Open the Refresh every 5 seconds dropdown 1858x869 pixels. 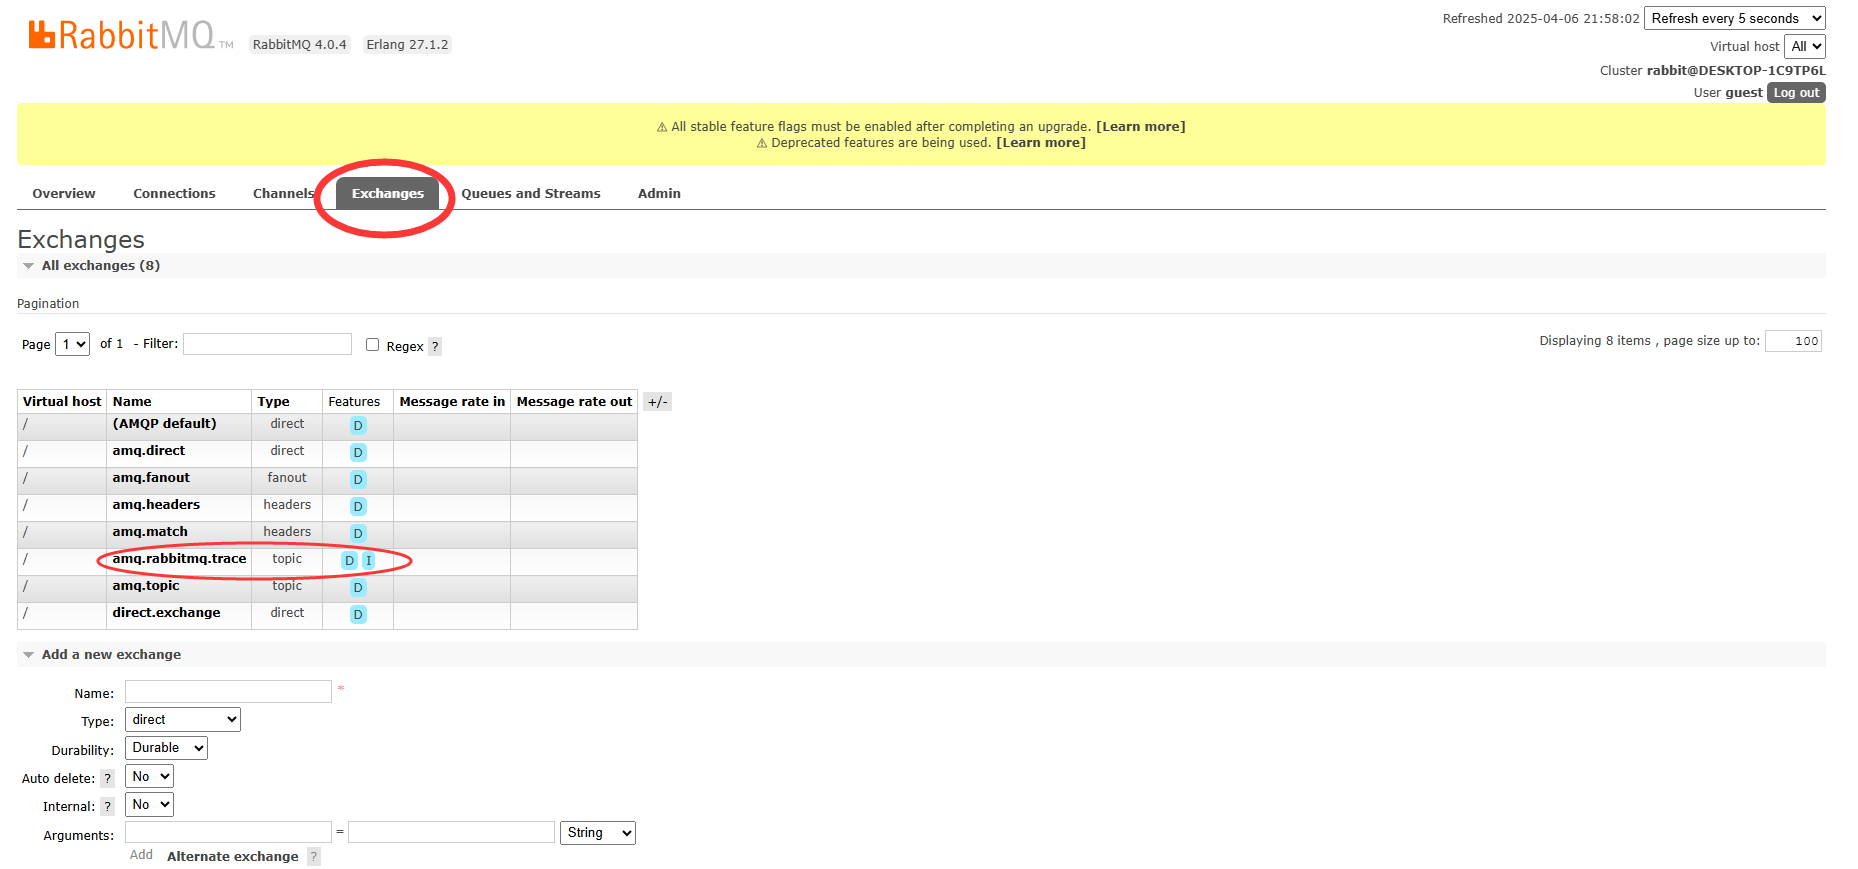(1735, 18)
